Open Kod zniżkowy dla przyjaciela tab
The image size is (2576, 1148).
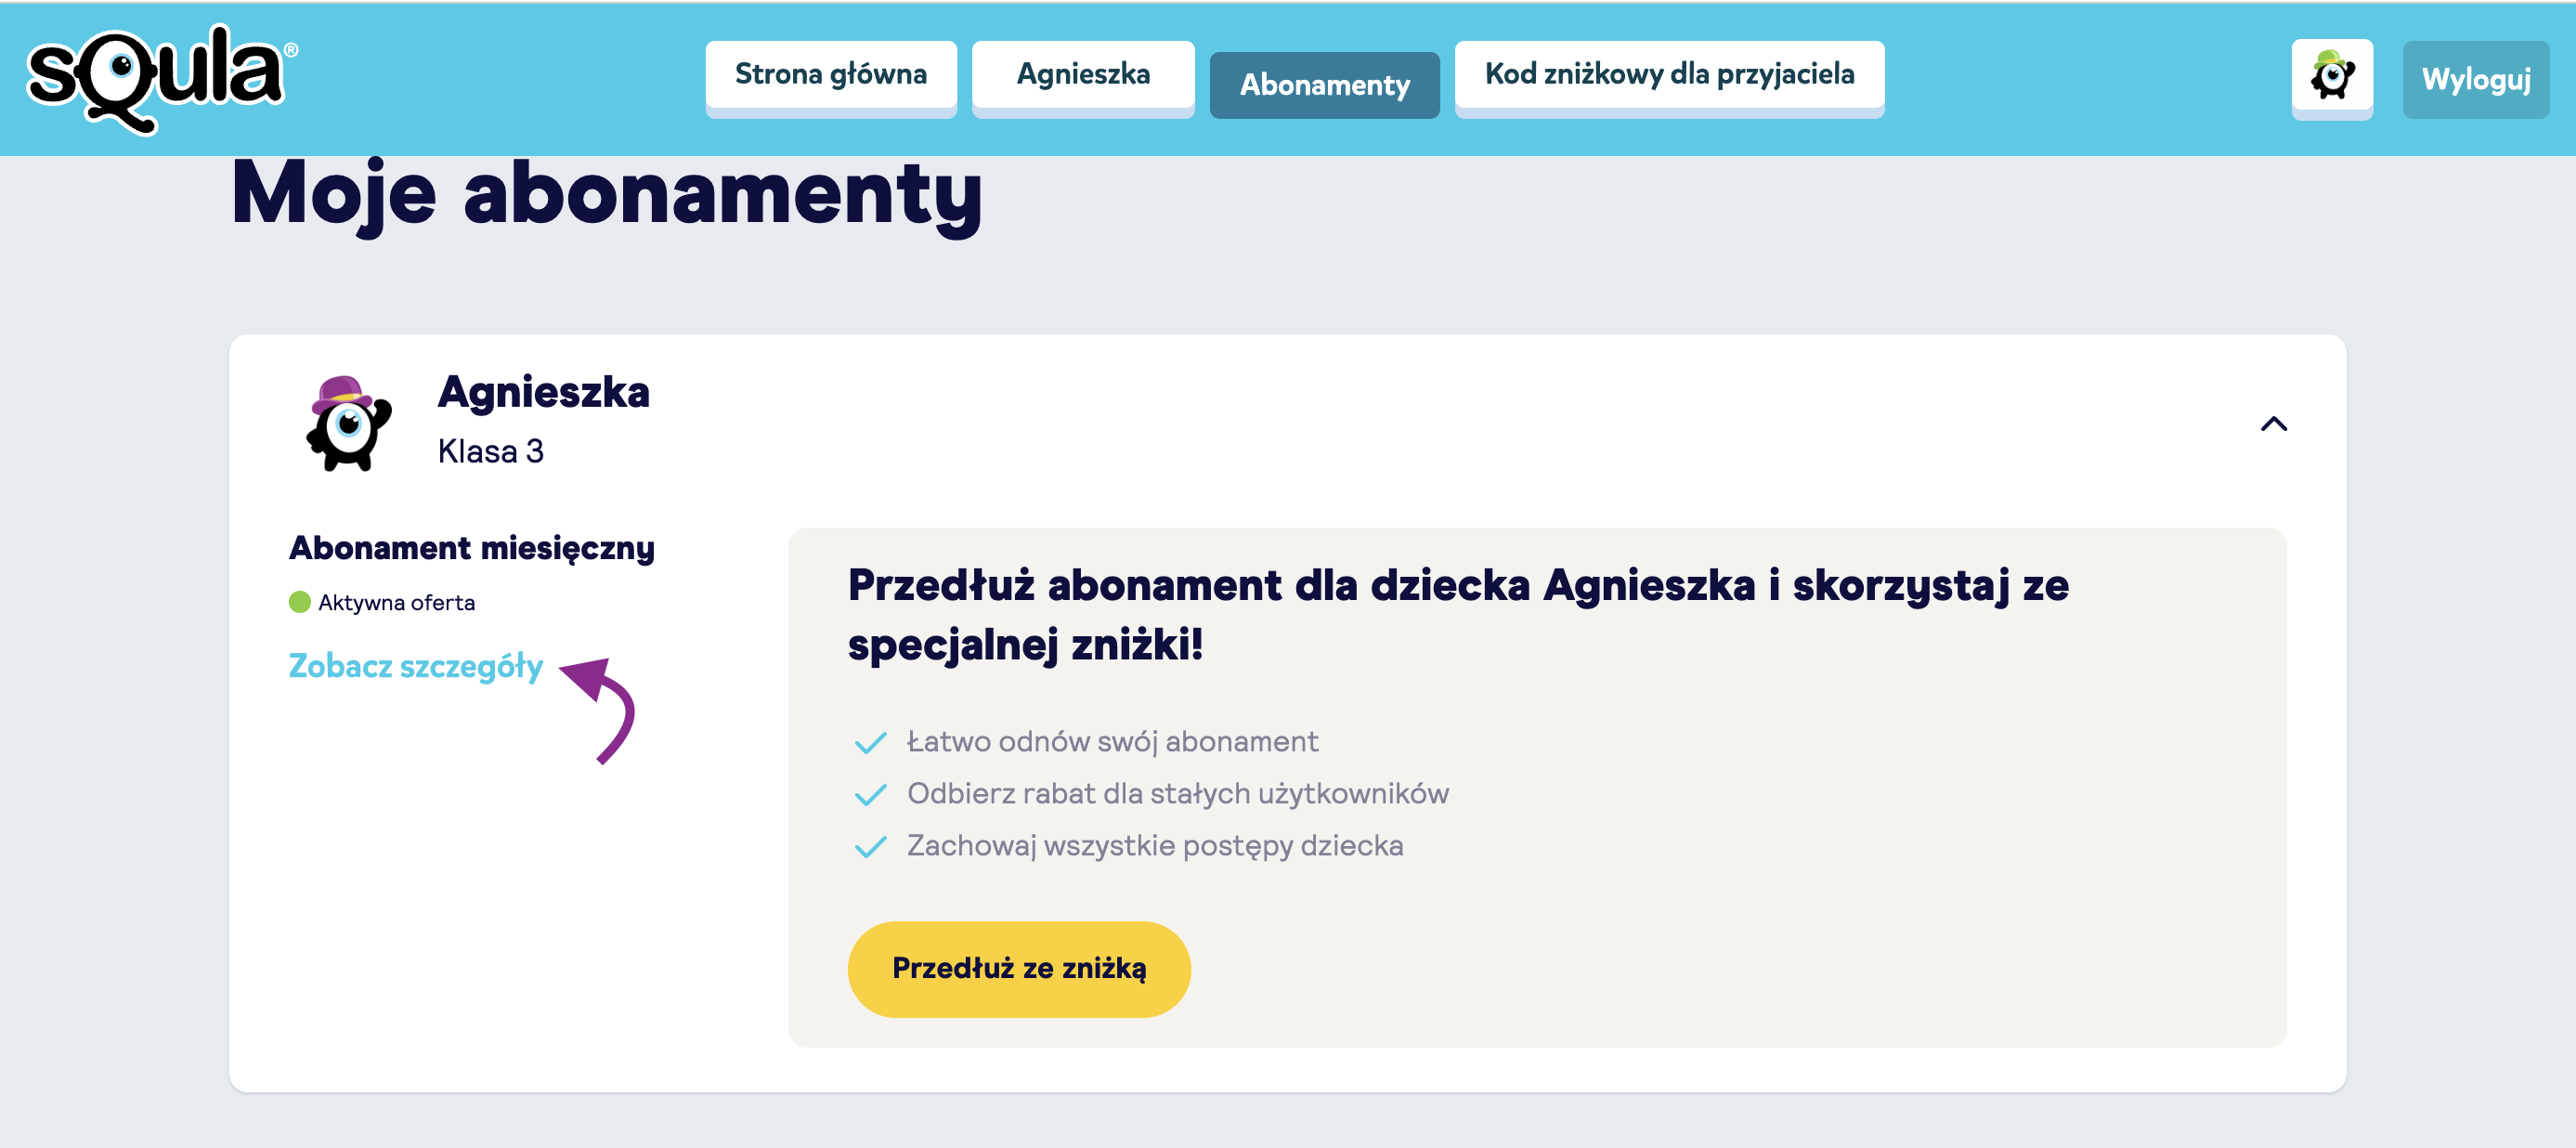coord(1668,75)
